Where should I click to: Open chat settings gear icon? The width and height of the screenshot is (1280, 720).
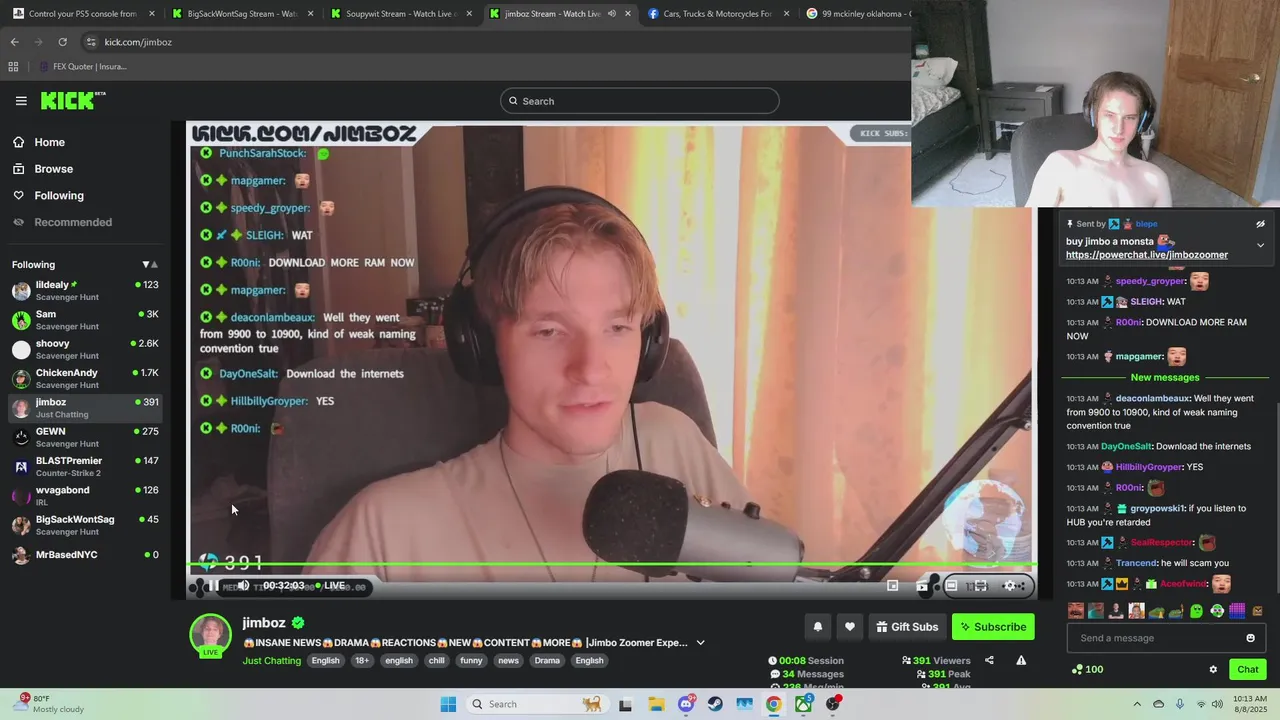pyautogui.click(x=1213, y=669)
